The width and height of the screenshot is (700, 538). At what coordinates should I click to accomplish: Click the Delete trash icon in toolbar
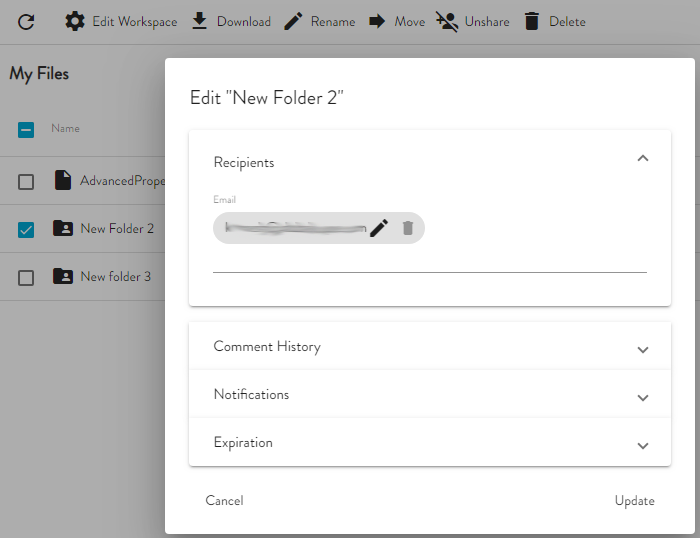(532, 21)
